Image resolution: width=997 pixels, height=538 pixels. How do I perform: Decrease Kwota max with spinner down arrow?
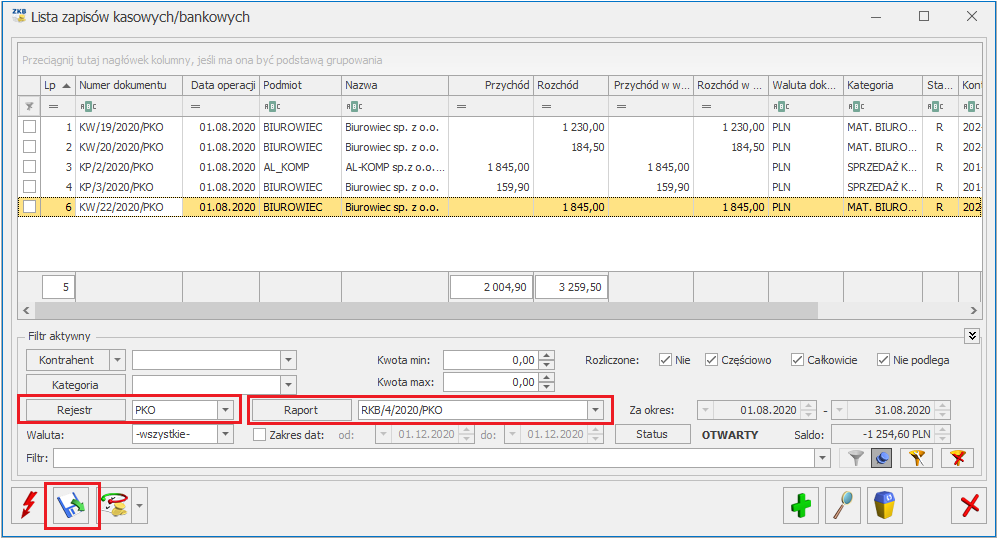[546, 387]
